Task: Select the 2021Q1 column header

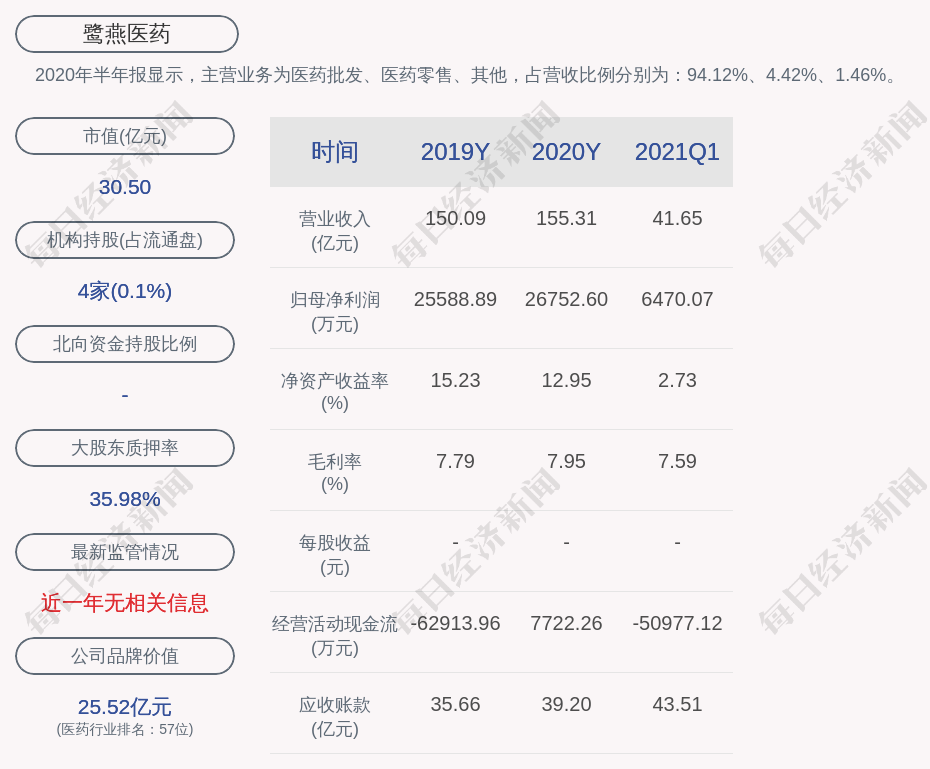Action: tap(677, 152)
